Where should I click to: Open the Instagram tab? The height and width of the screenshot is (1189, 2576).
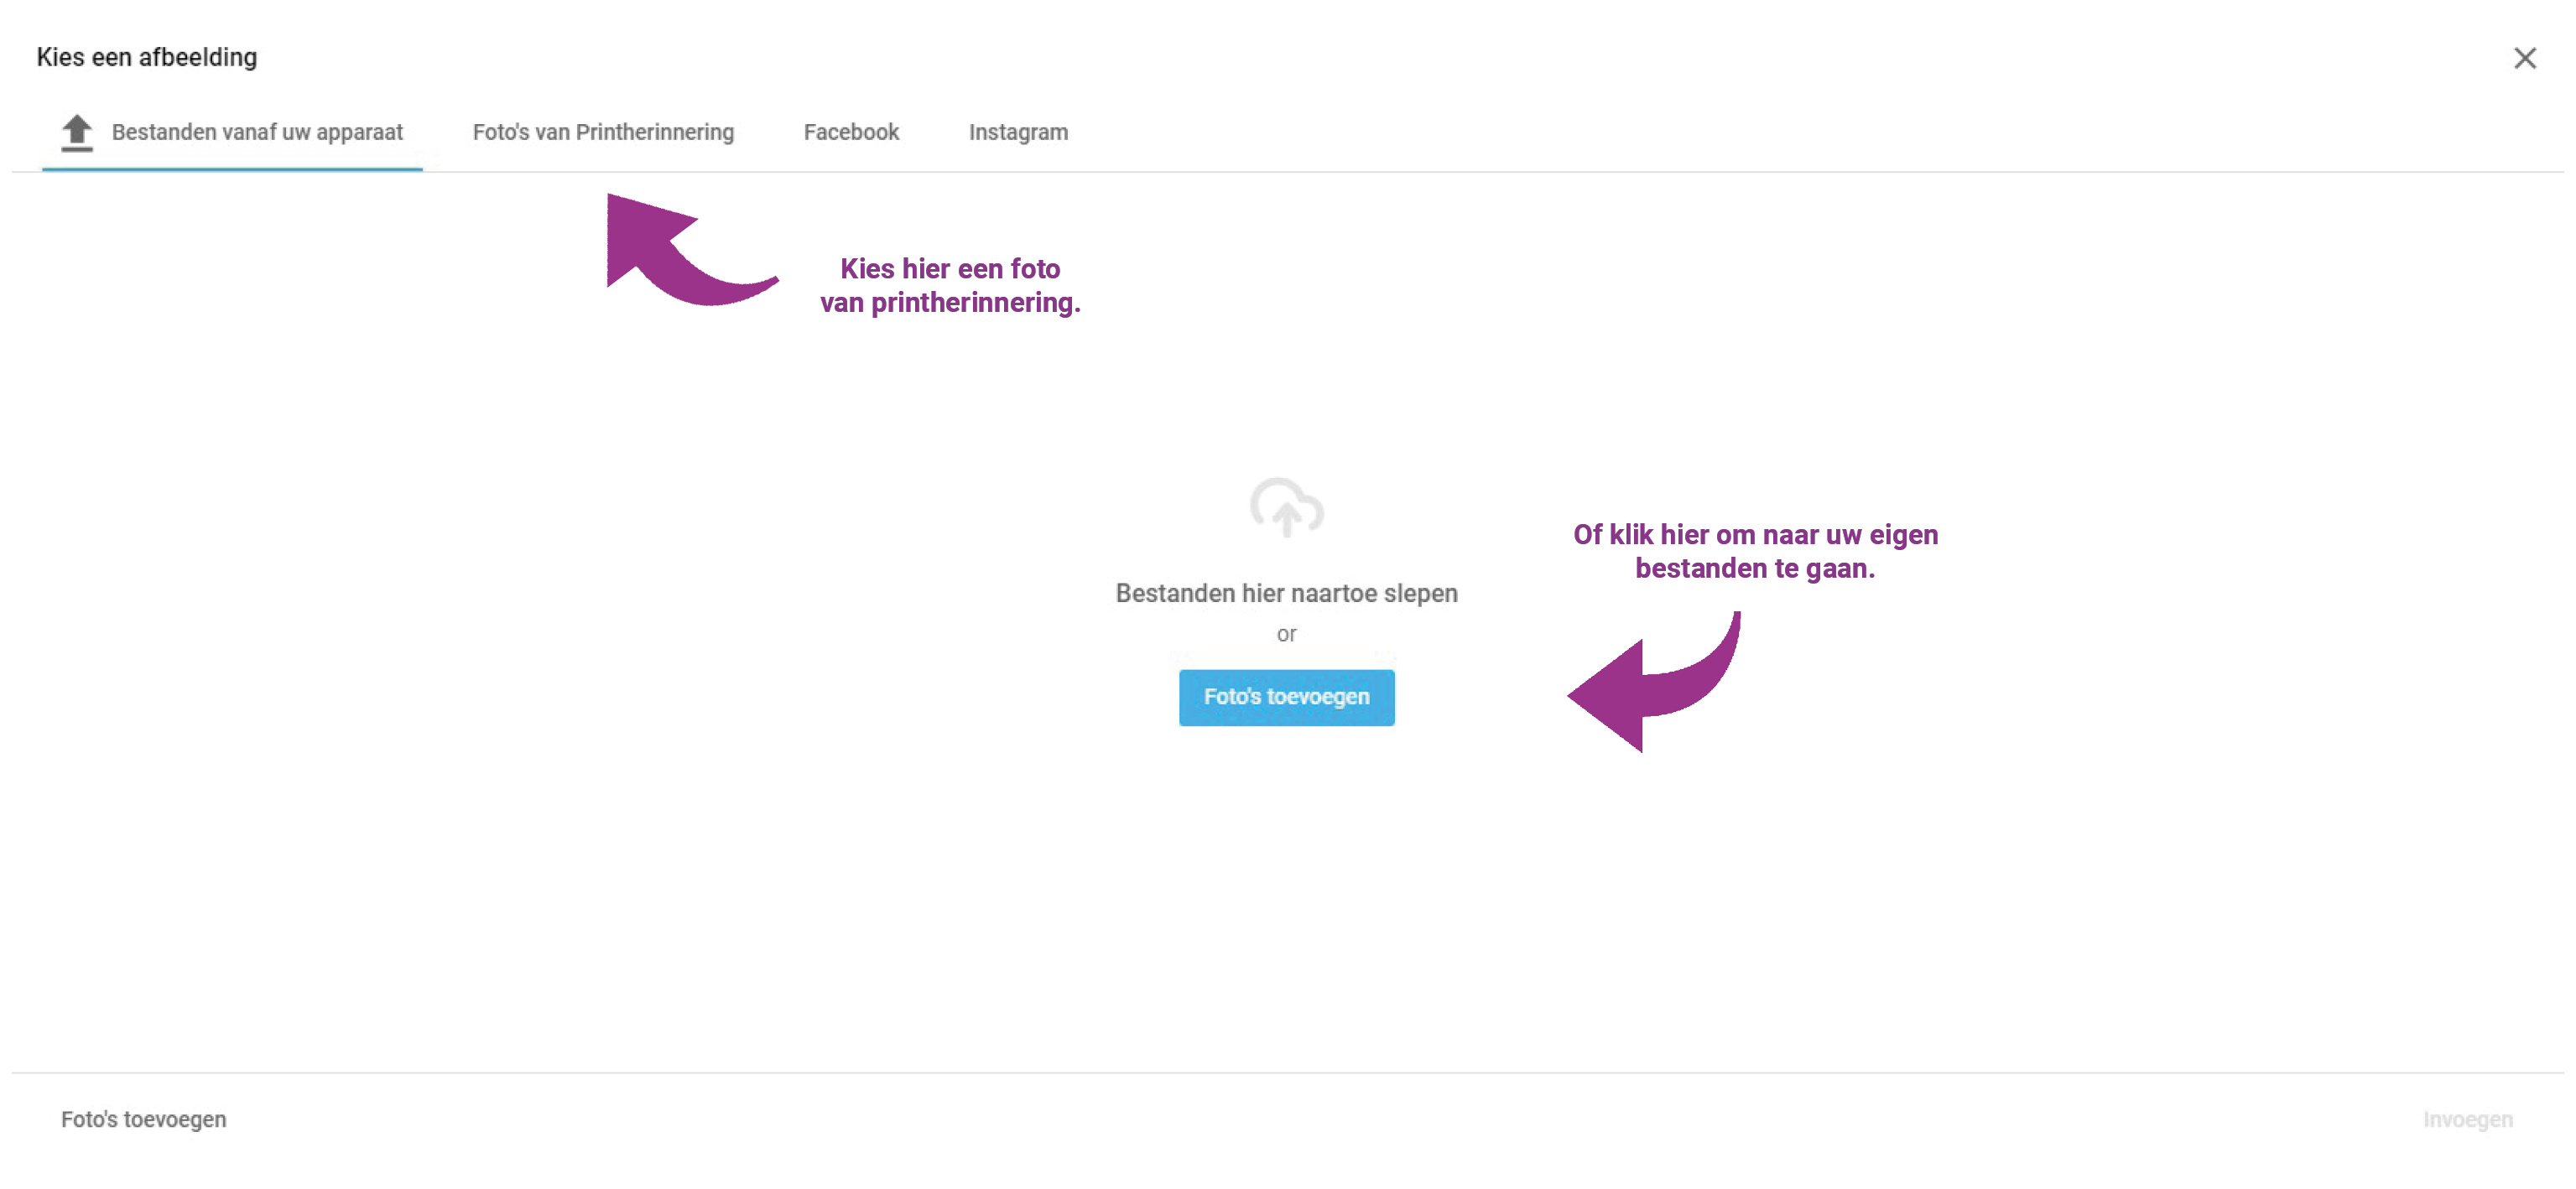tap(1018, 132)
